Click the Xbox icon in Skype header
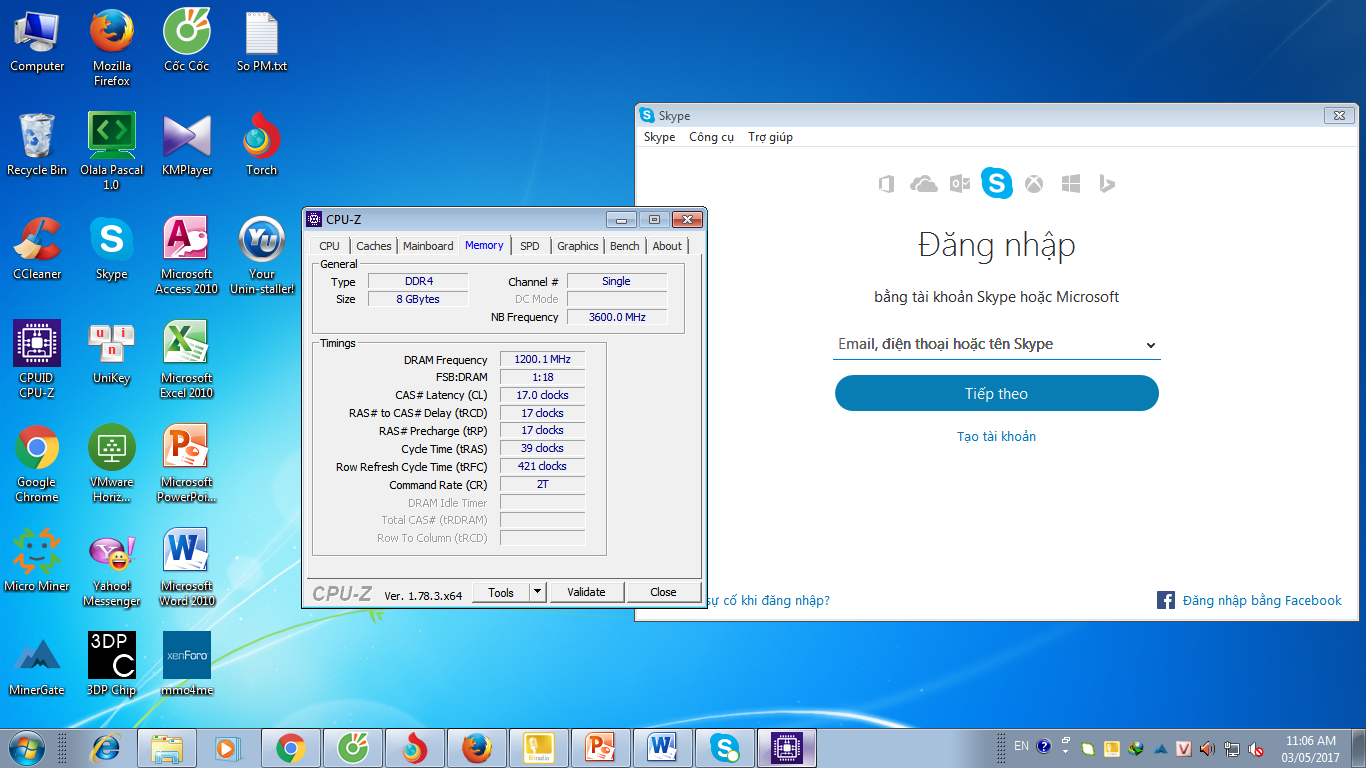This screenshot has width=1366, height=768. coord(1034,184)
